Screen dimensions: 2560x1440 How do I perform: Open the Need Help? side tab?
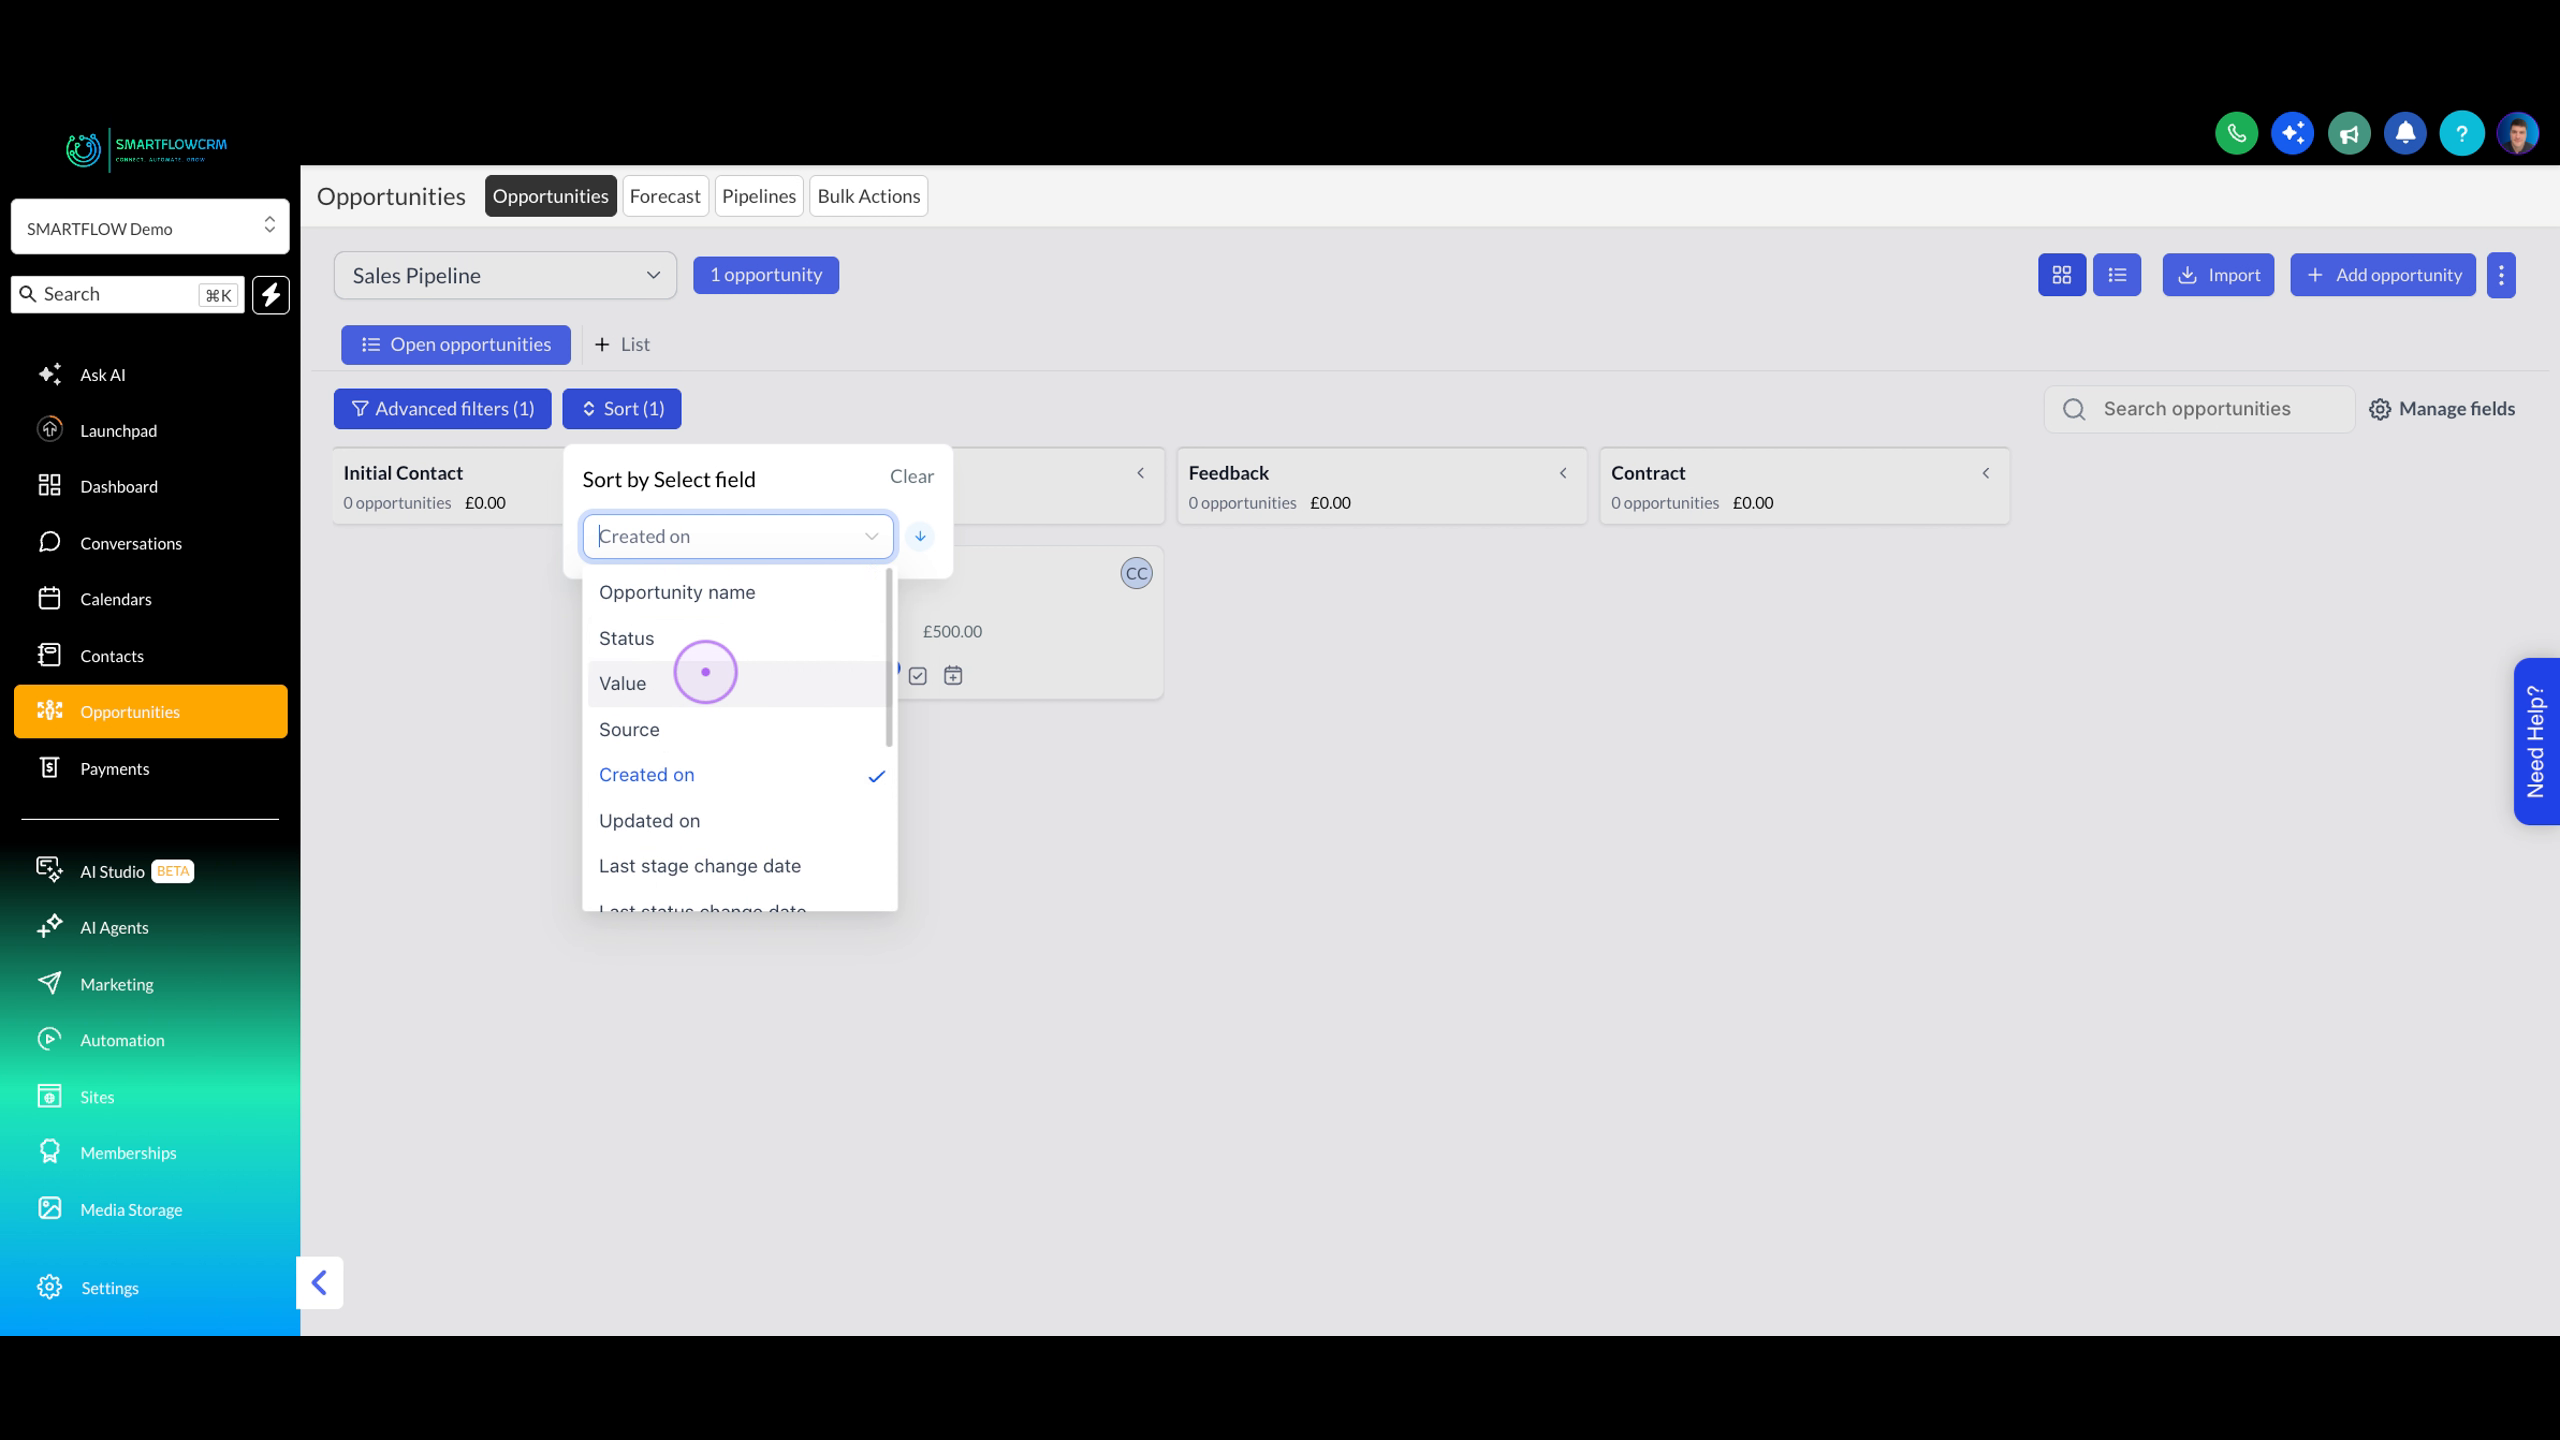coord(2536,741)
